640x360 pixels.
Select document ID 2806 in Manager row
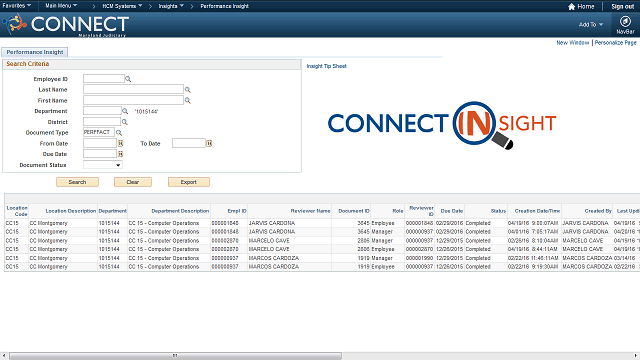pos(363,241)
